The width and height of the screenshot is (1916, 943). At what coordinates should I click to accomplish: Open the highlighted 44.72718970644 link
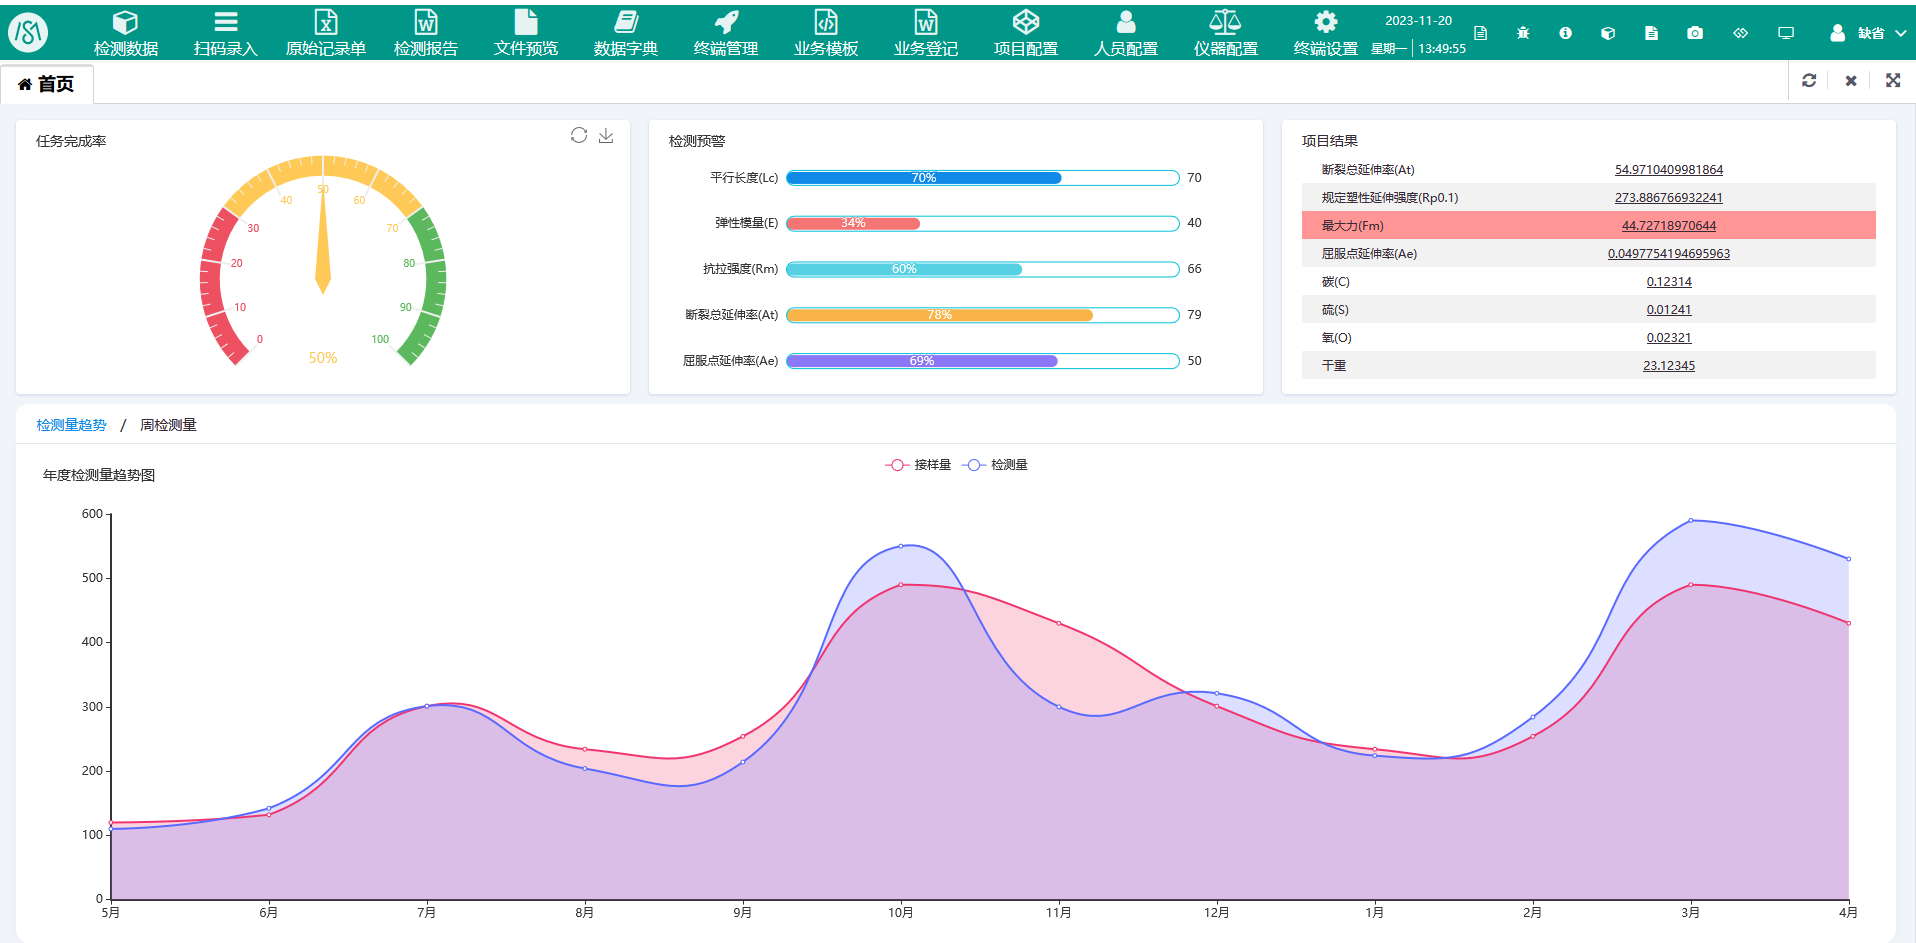(1669, 226)
